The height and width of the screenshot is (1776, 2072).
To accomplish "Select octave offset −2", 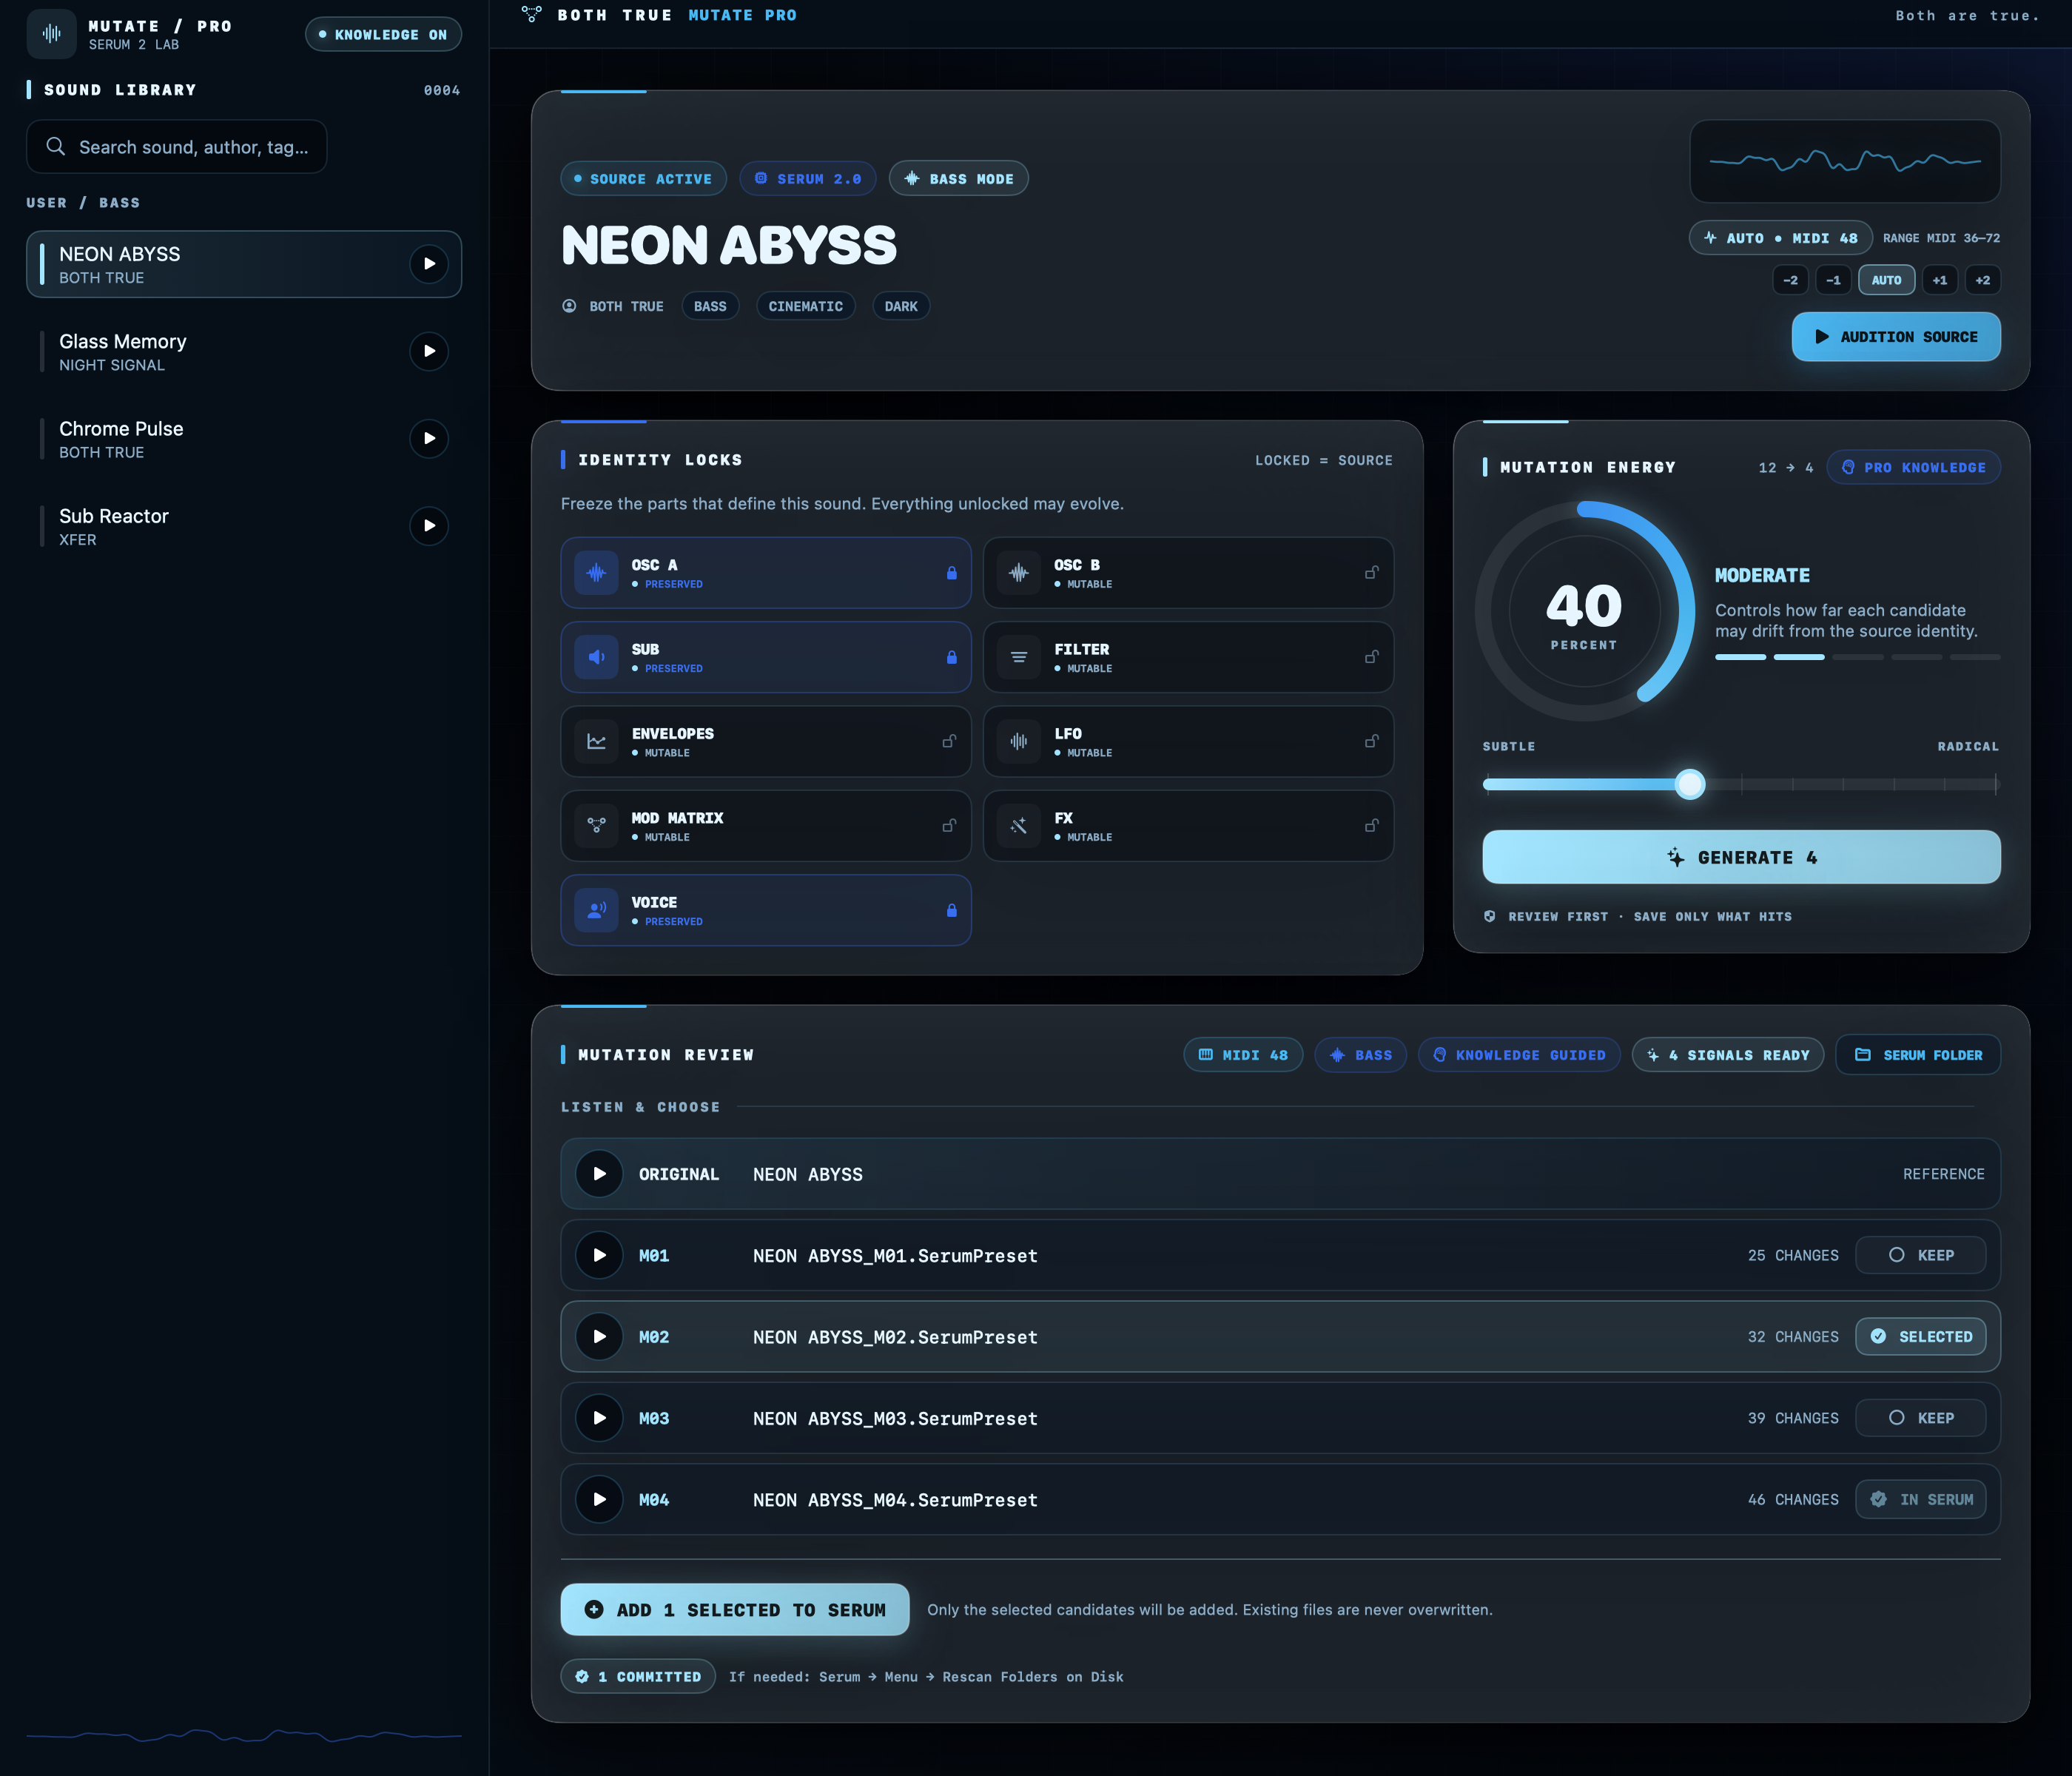I will coord(1790,280).
